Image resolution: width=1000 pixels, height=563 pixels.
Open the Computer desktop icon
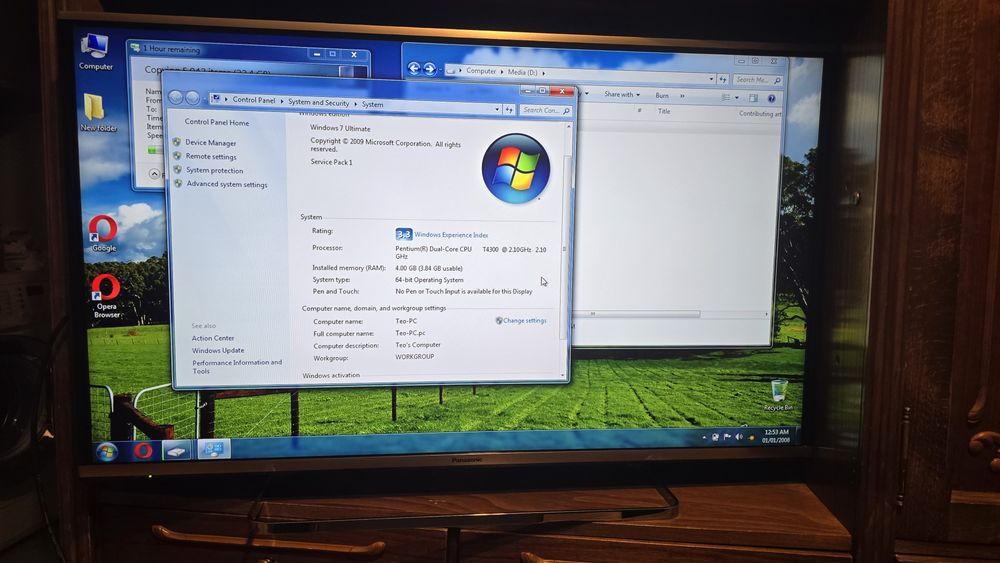[96, 51]
